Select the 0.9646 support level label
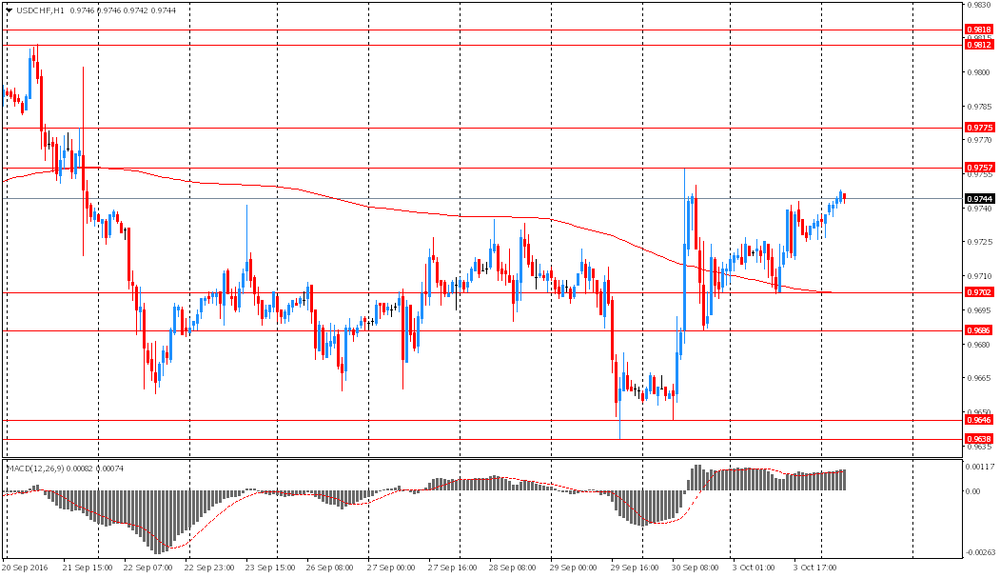This screenshot has width=1000, height=578. [978, 420]
